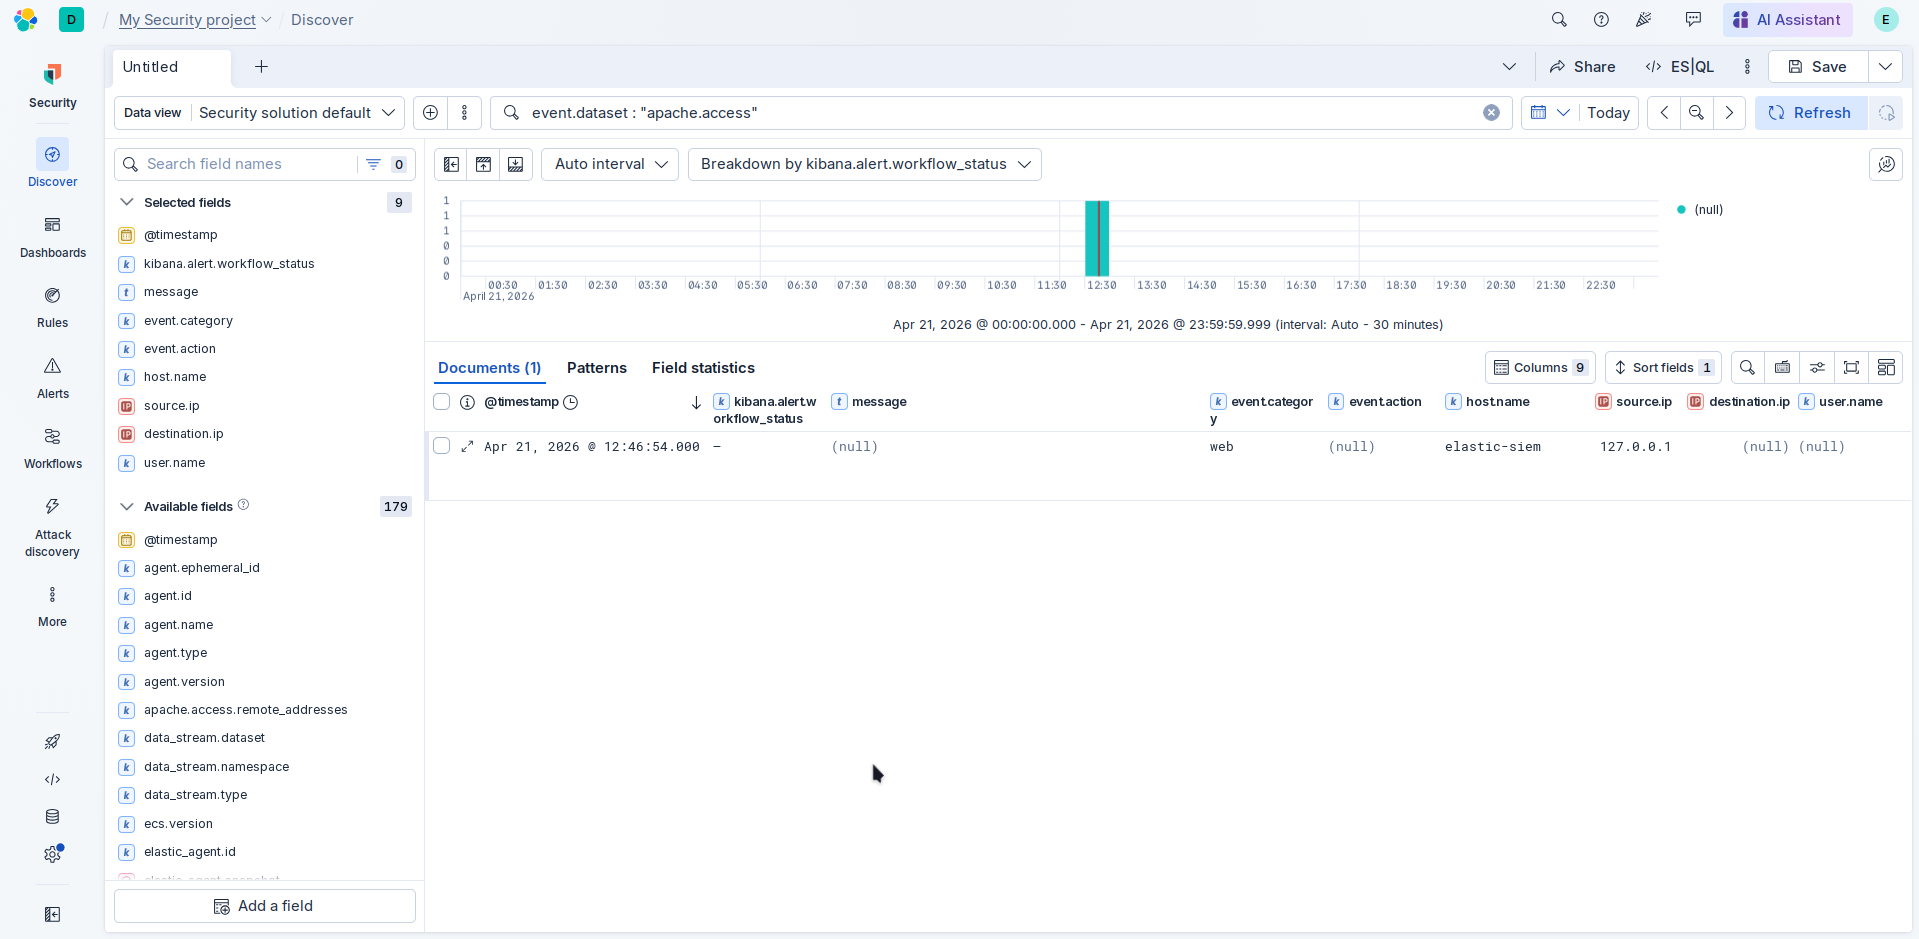Open the feedback chat icon in header

[1693, 20]
